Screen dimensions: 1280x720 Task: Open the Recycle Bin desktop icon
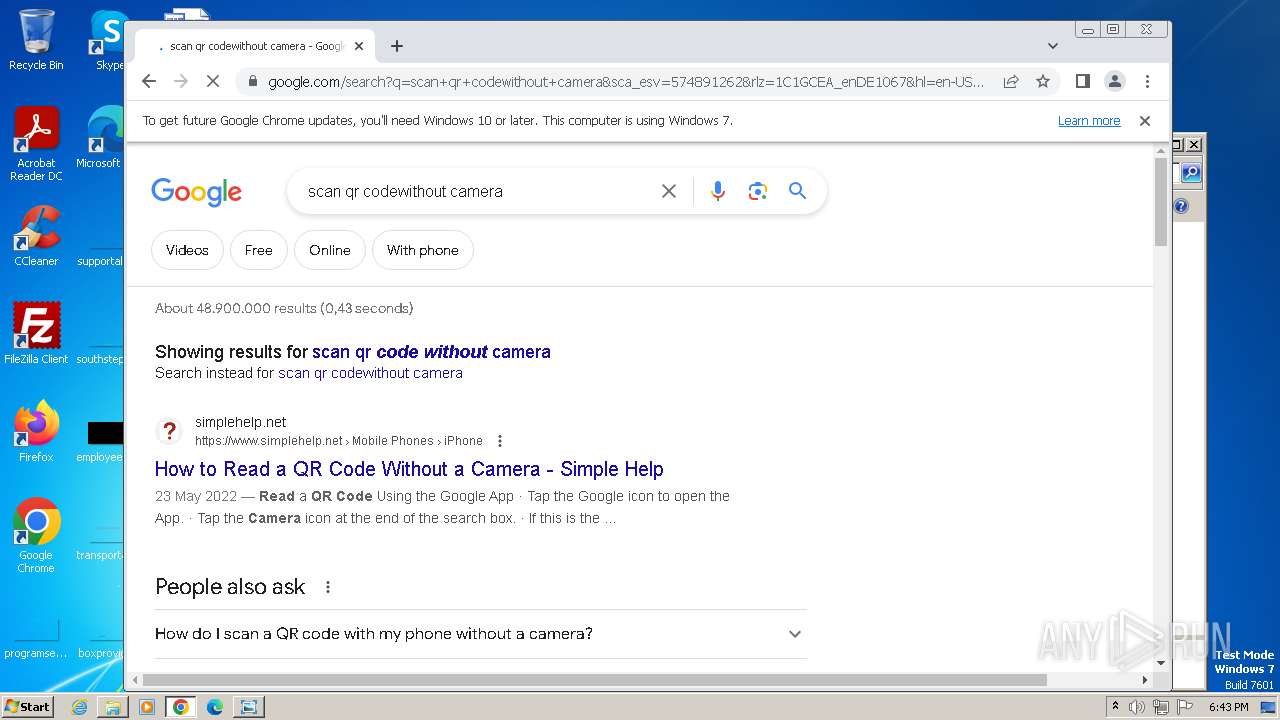click(36, 40)
